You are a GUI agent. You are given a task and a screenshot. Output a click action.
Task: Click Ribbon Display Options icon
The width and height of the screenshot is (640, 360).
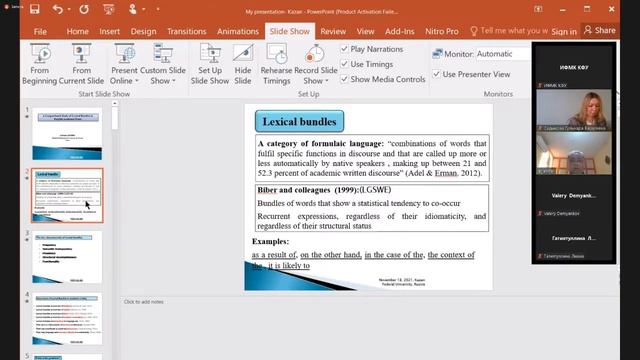(x=538, y=9)
